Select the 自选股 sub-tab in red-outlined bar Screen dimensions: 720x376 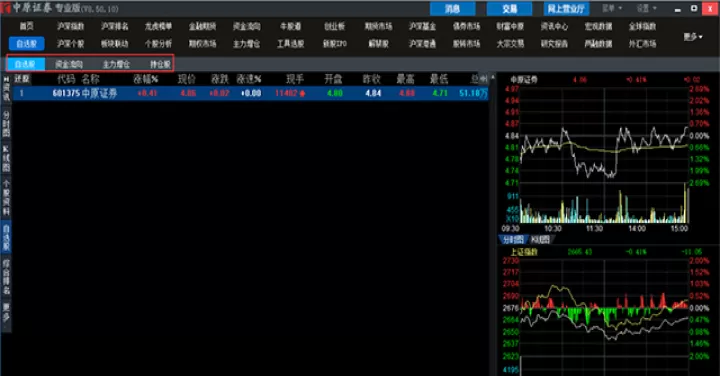point(26,64)
